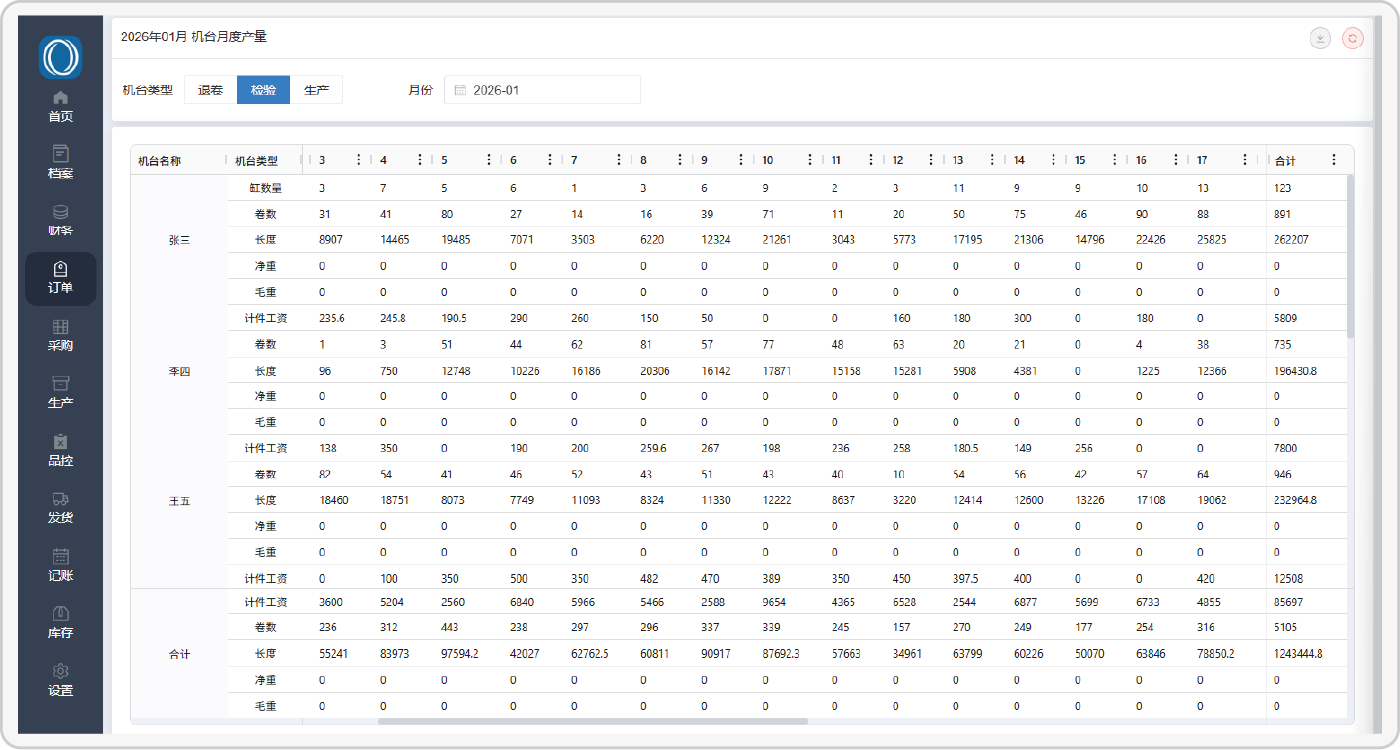The height and width of the screenshot is (750, 1400).
Task: Open the three-dot menu of column 14
Action: pos(1054,160)
